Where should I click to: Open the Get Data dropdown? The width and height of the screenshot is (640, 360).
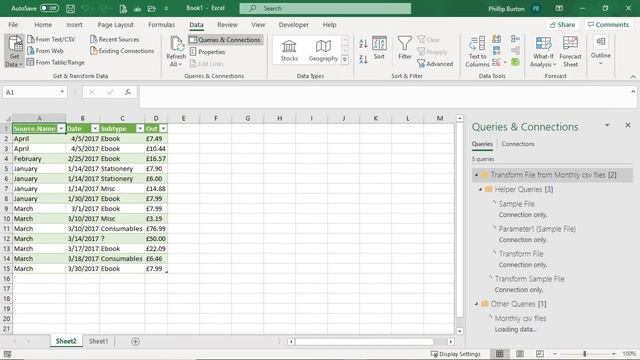click(x=14, y=51)
